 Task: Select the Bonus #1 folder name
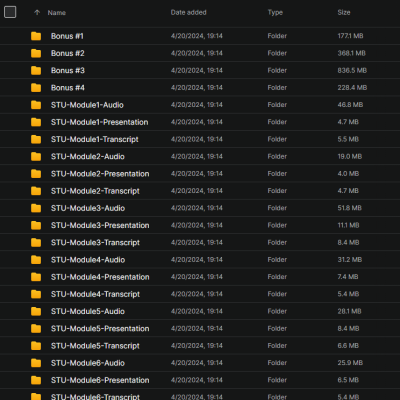click(x=67, y=36)
